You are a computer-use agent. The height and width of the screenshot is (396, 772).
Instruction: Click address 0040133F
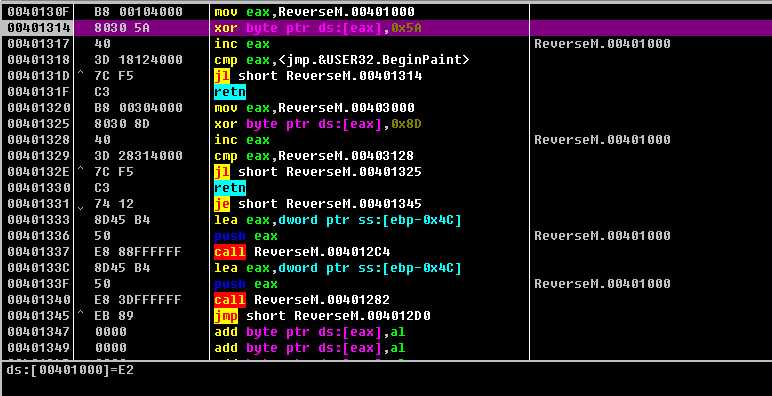click(x=39, y=284)
